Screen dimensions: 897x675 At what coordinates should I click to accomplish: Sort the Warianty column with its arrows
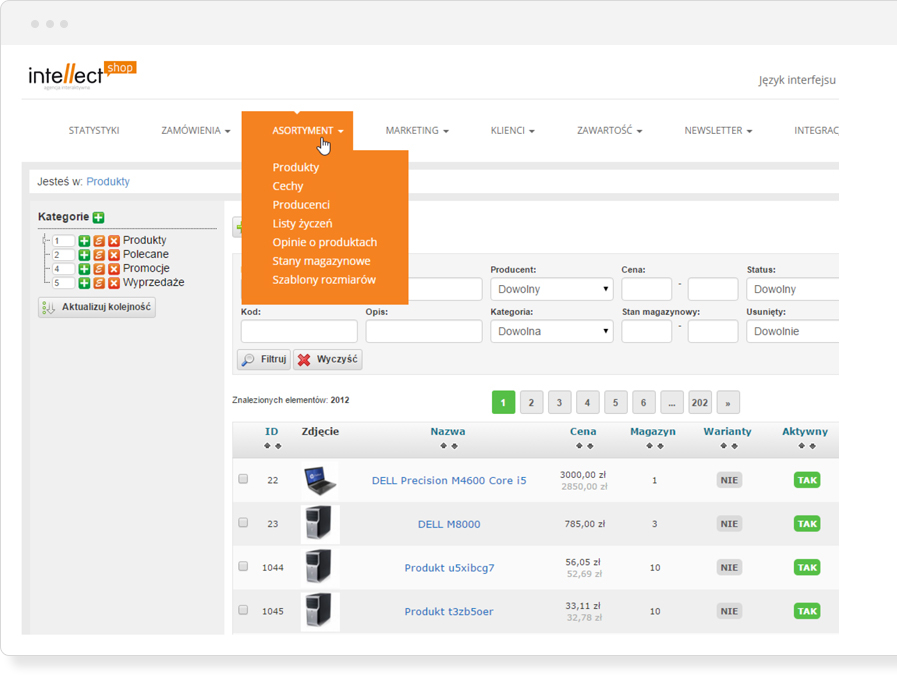[728, 446]
